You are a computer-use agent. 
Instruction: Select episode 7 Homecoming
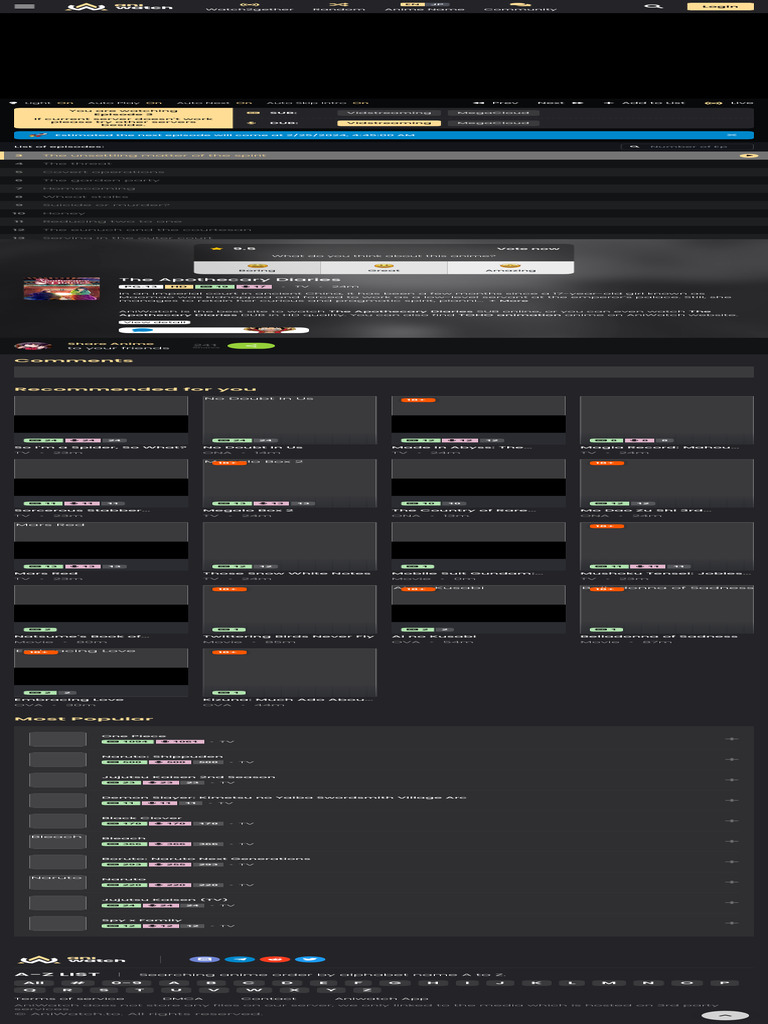384,188
